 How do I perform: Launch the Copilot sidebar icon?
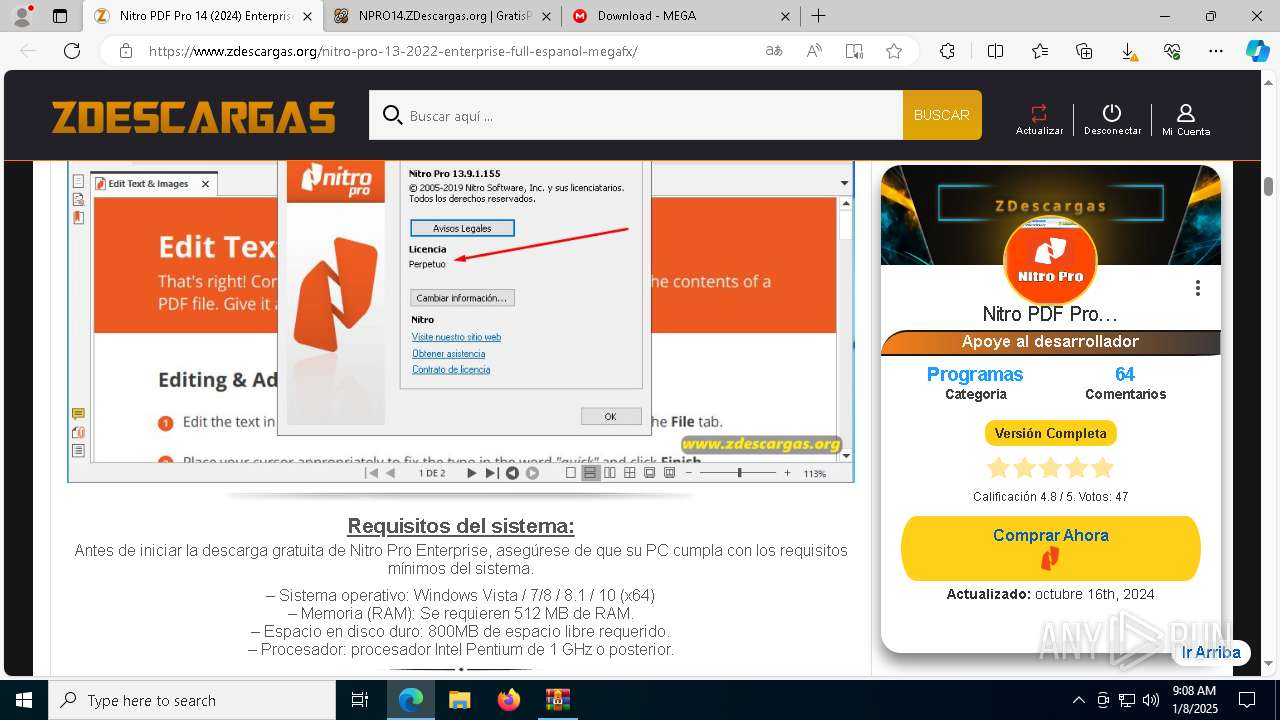pyautogui.click(x=1257, y=51)
